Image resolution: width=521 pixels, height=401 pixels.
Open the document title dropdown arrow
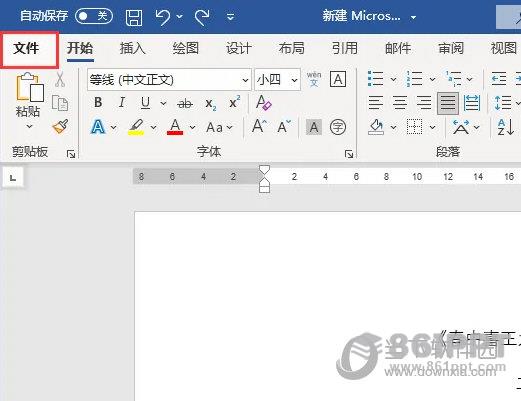click(413, 17)
